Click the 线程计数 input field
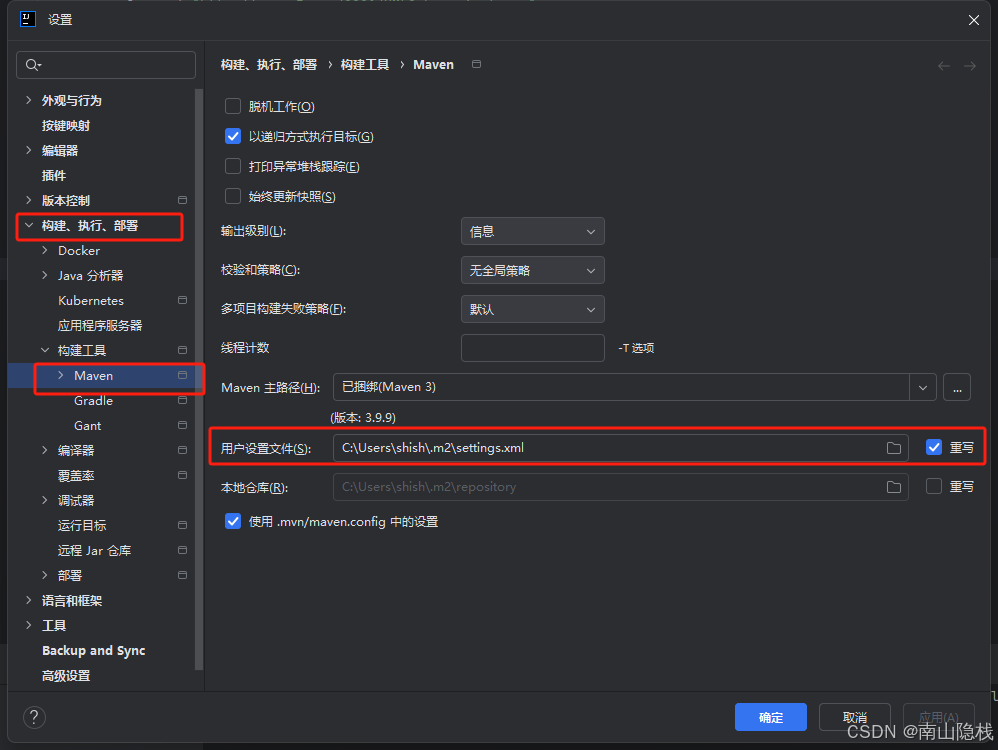Screen dimensions: 998x750 (x=533, y=348)
